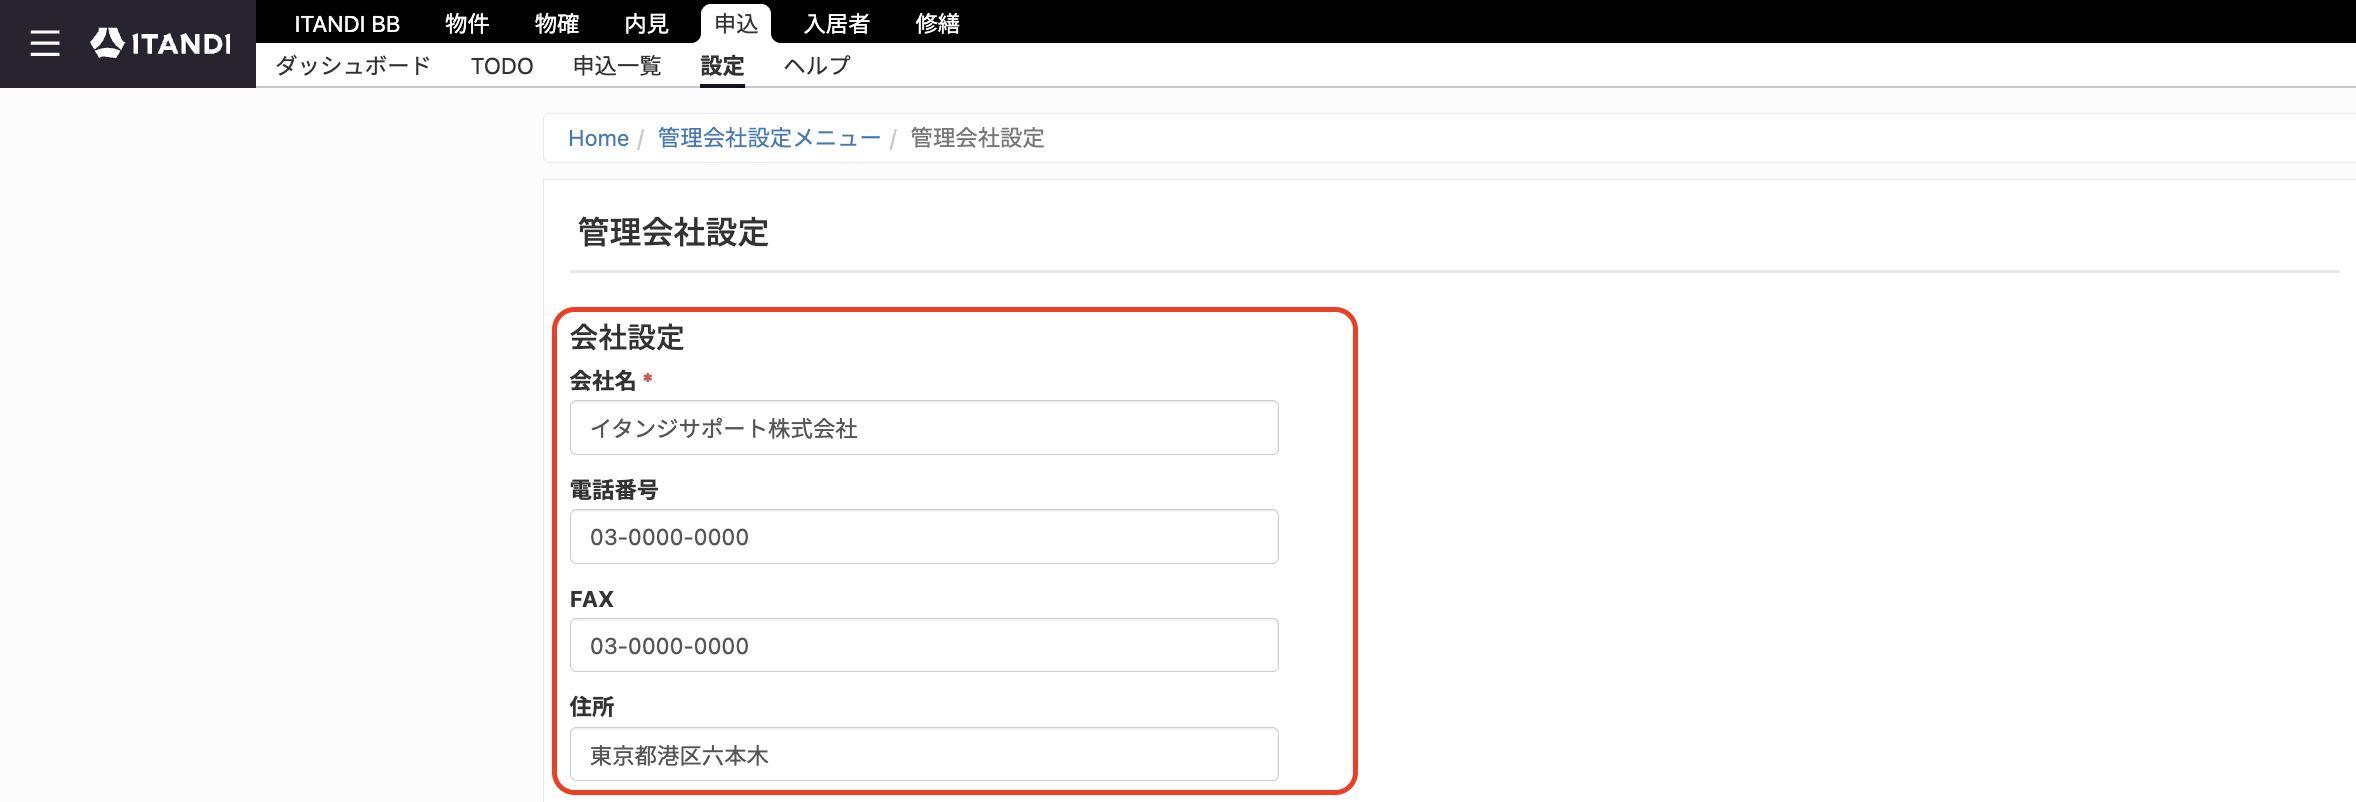Open the ITANDI BB tab
This screenshot has height=802, width=2356.
(347, 24)
